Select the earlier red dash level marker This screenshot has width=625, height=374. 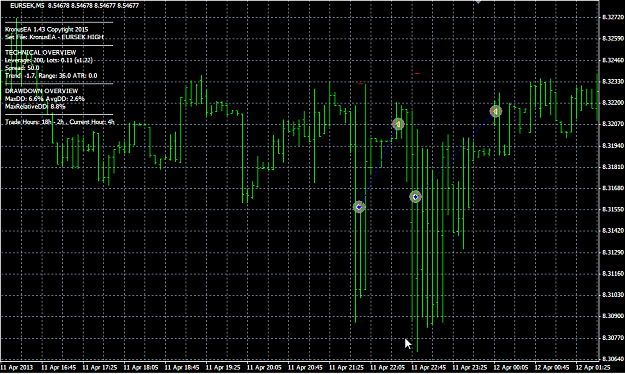(361, 84)
